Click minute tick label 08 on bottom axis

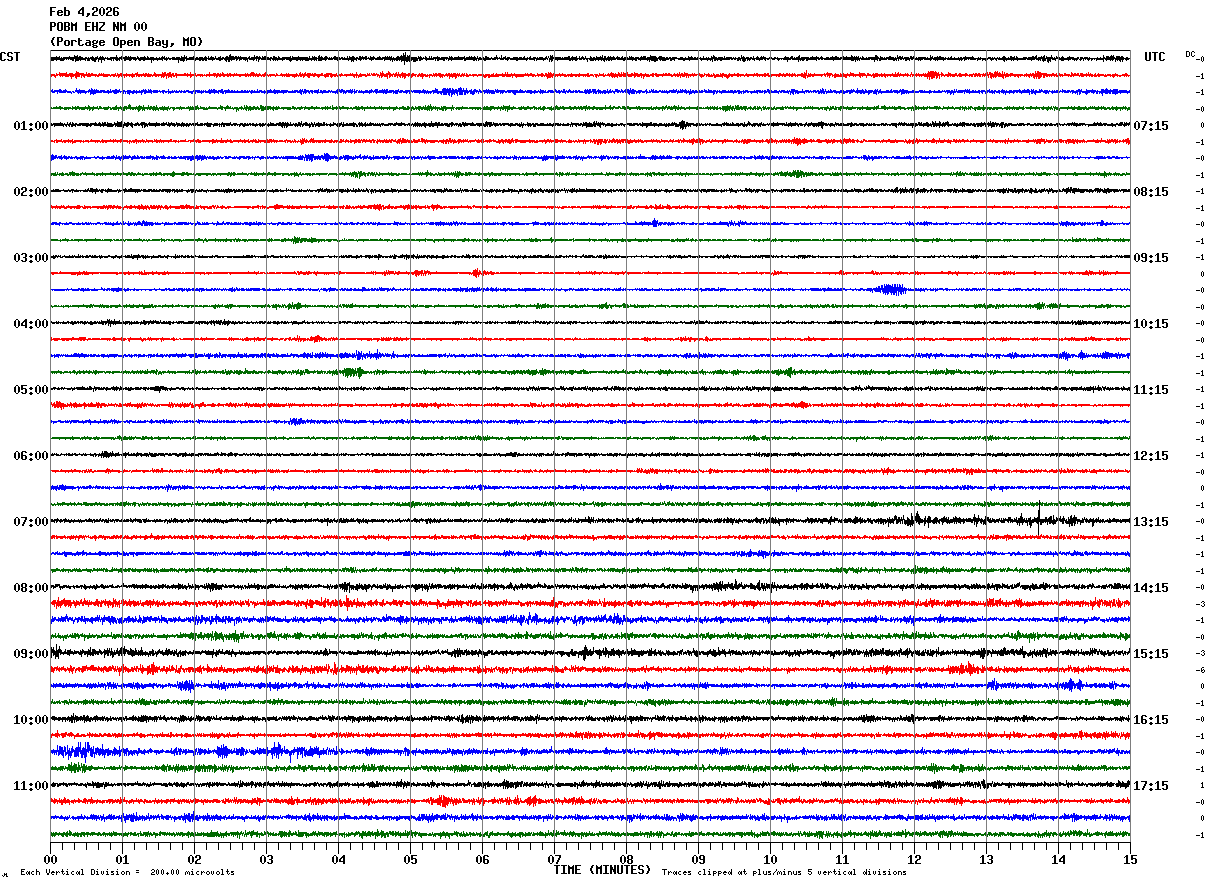click(626, 859)
